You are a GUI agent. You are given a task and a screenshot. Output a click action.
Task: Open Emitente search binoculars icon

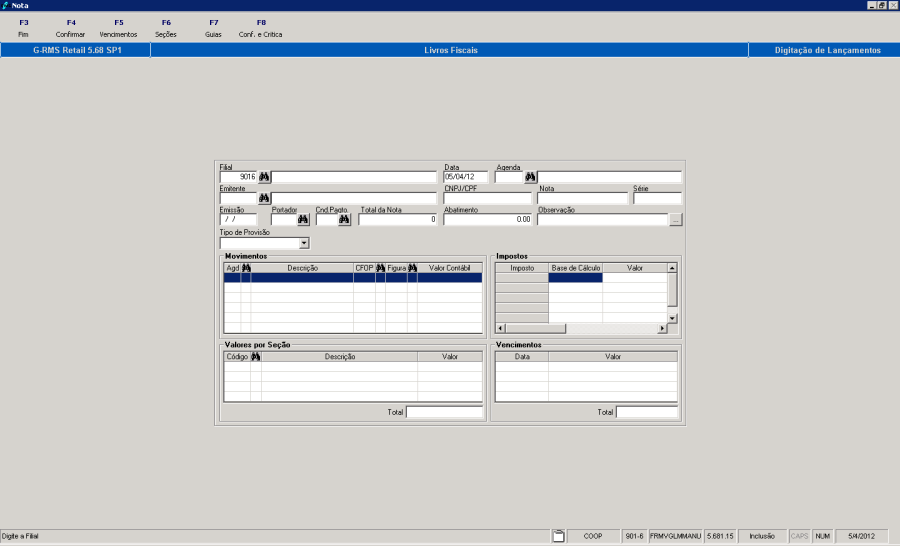[264, 198]
